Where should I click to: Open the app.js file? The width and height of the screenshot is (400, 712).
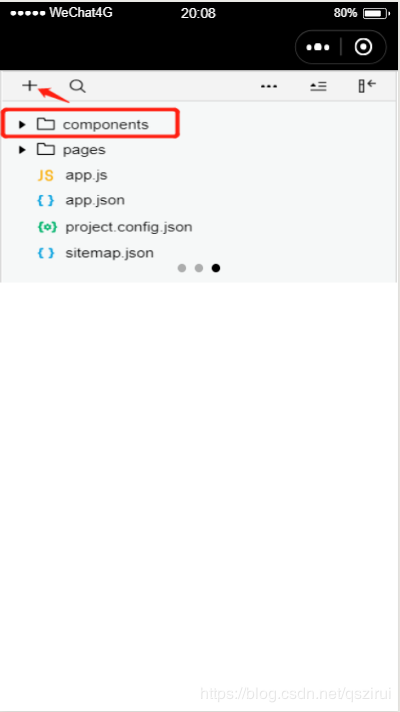[x=86, y=175]
